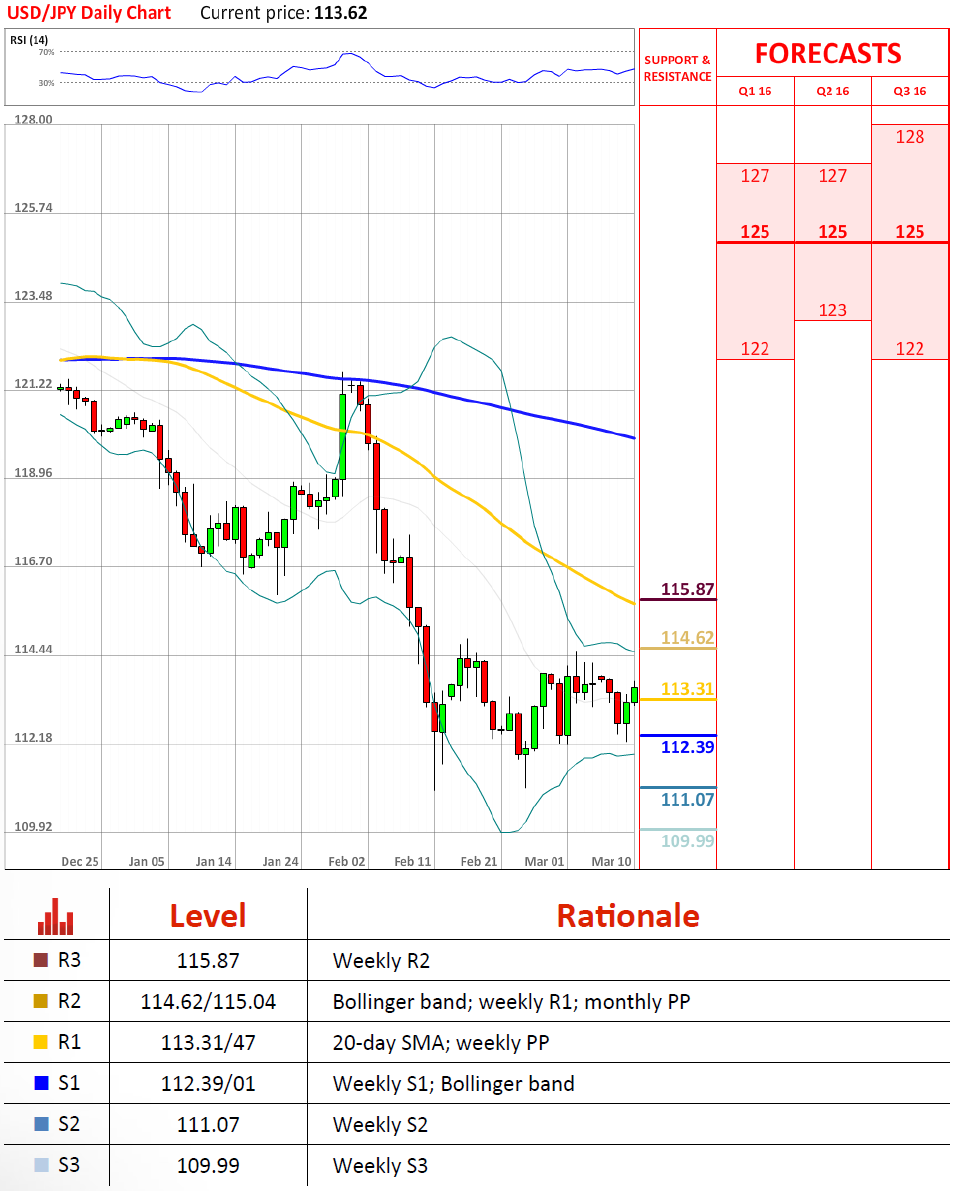This screenshot has width=953, height=1191.
Task: Click the bold 125 value under Q2 16
Action: coord(833,232)
